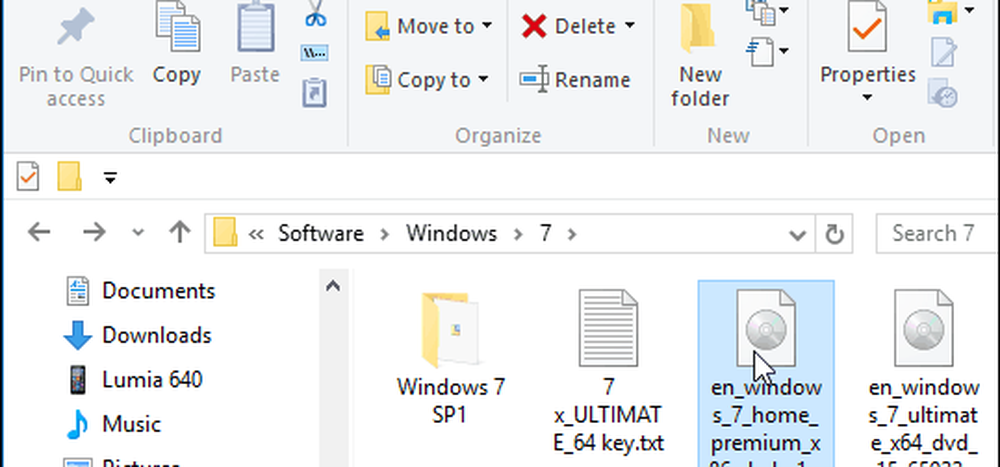Go up one folder level
The width and height of the screenshot is (1000, 467).
[179, 234]
